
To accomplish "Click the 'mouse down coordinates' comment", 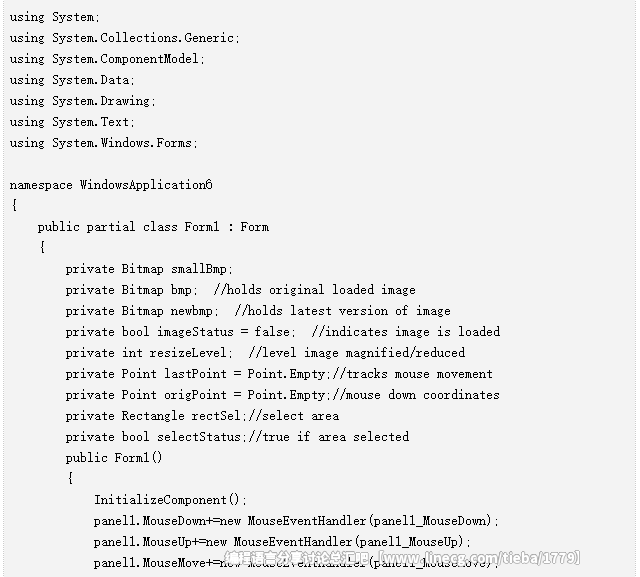I will pos(416,395).
